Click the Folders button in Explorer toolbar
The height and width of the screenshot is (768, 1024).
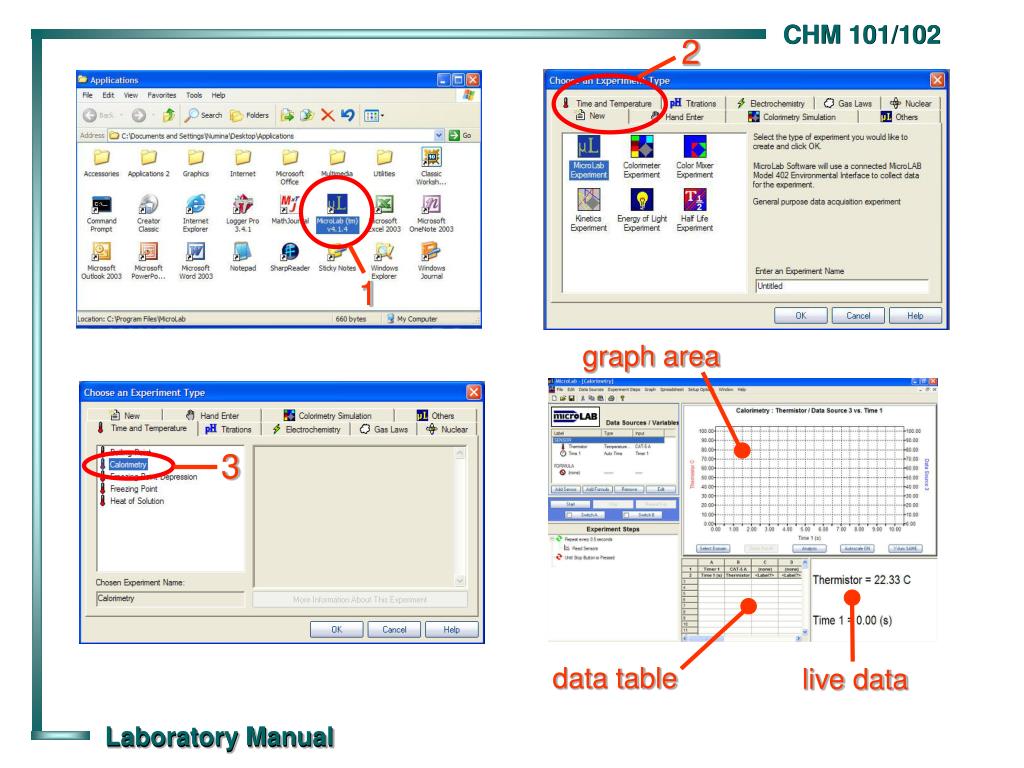click(x=249, y=116)
